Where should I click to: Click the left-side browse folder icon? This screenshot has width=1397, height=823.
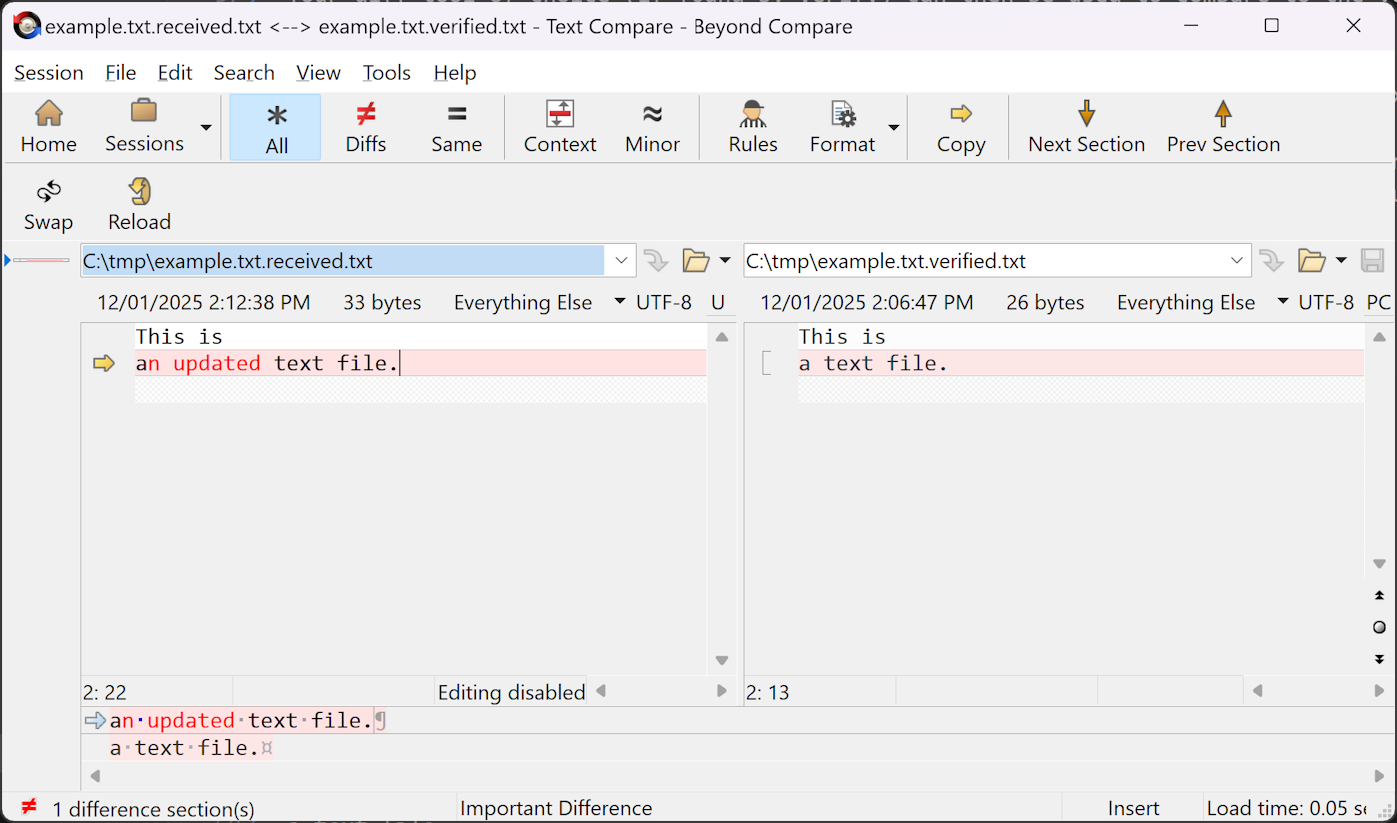pyautogui.click(x=695, y=261)
